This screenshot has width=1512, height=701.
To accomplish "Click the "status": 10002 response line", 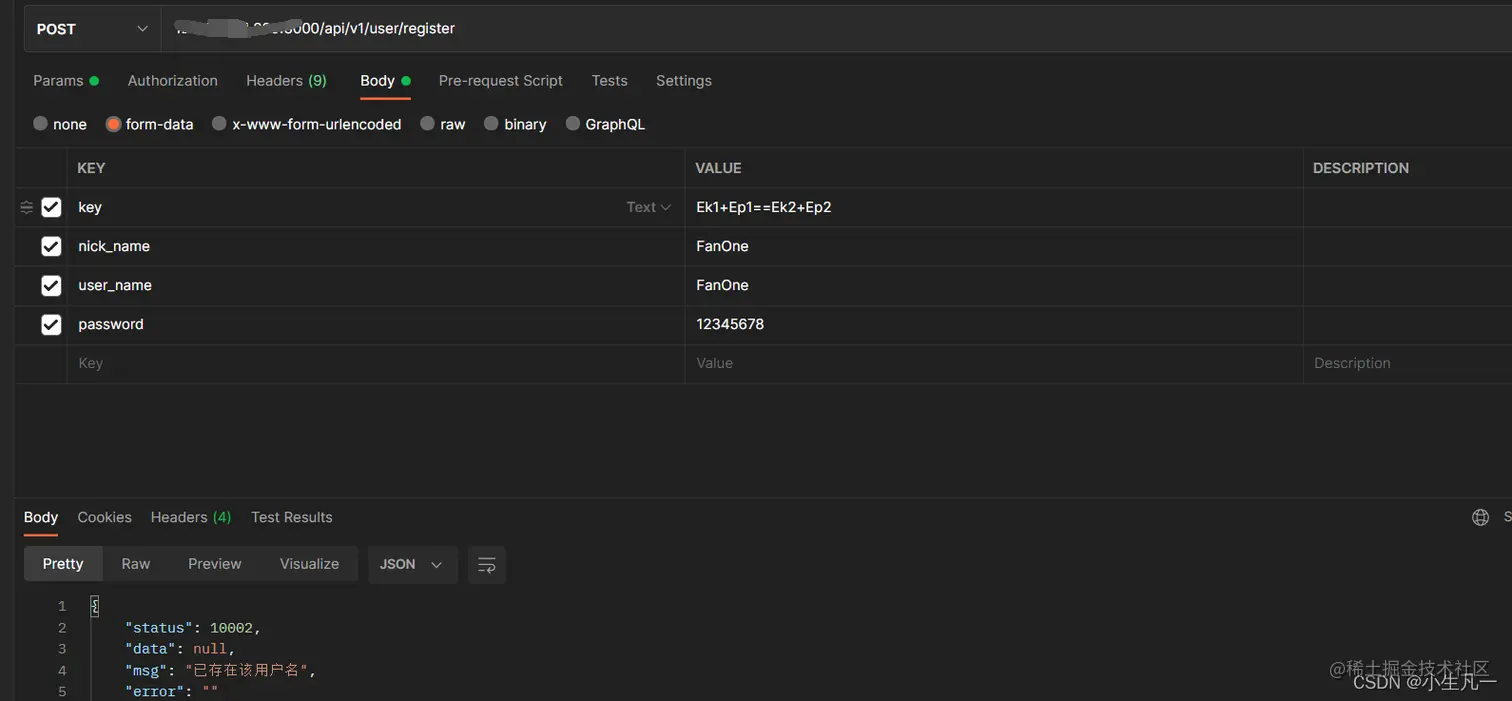I will pyautogui.click(x=192, y=628).
